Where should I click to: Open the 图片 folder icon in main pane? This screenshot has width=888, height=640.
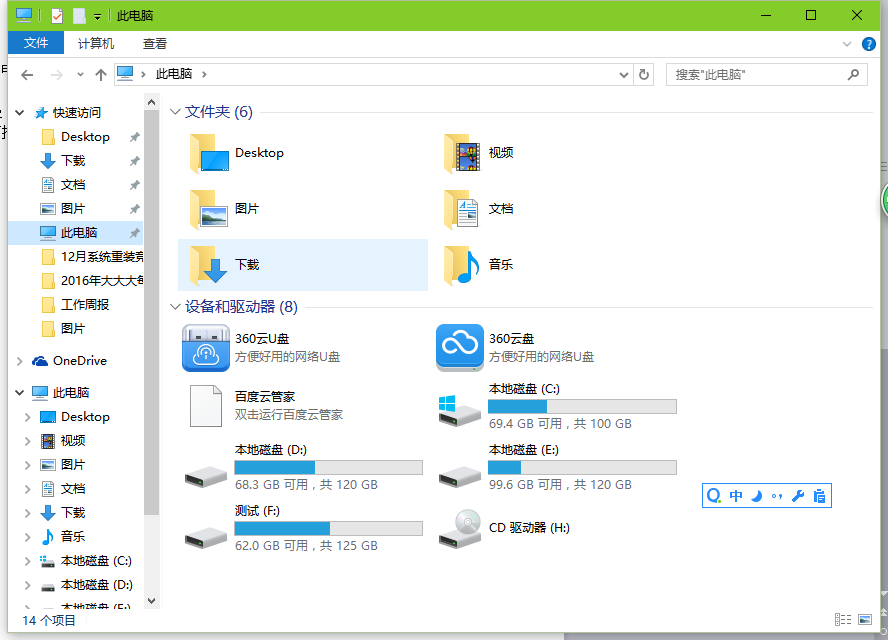(209, 209)
